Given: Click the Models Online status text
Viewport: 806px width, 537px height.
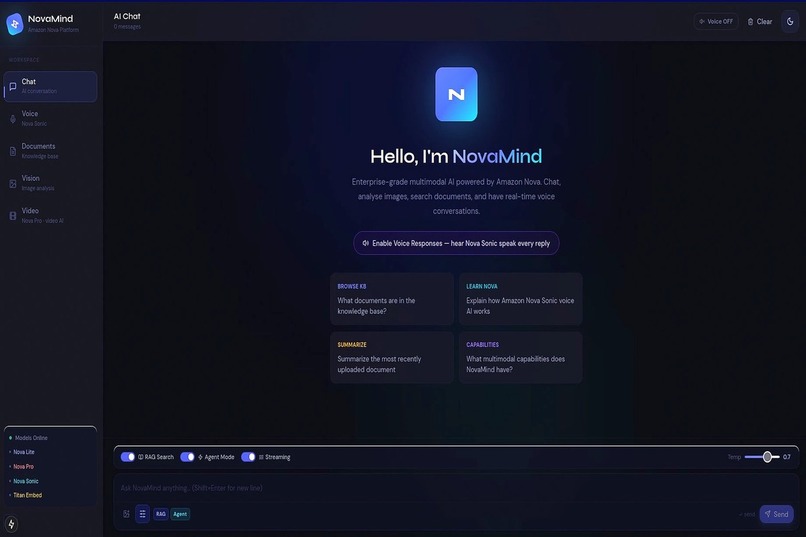Looking at the screenshot, I should click(x=31, y=438).
